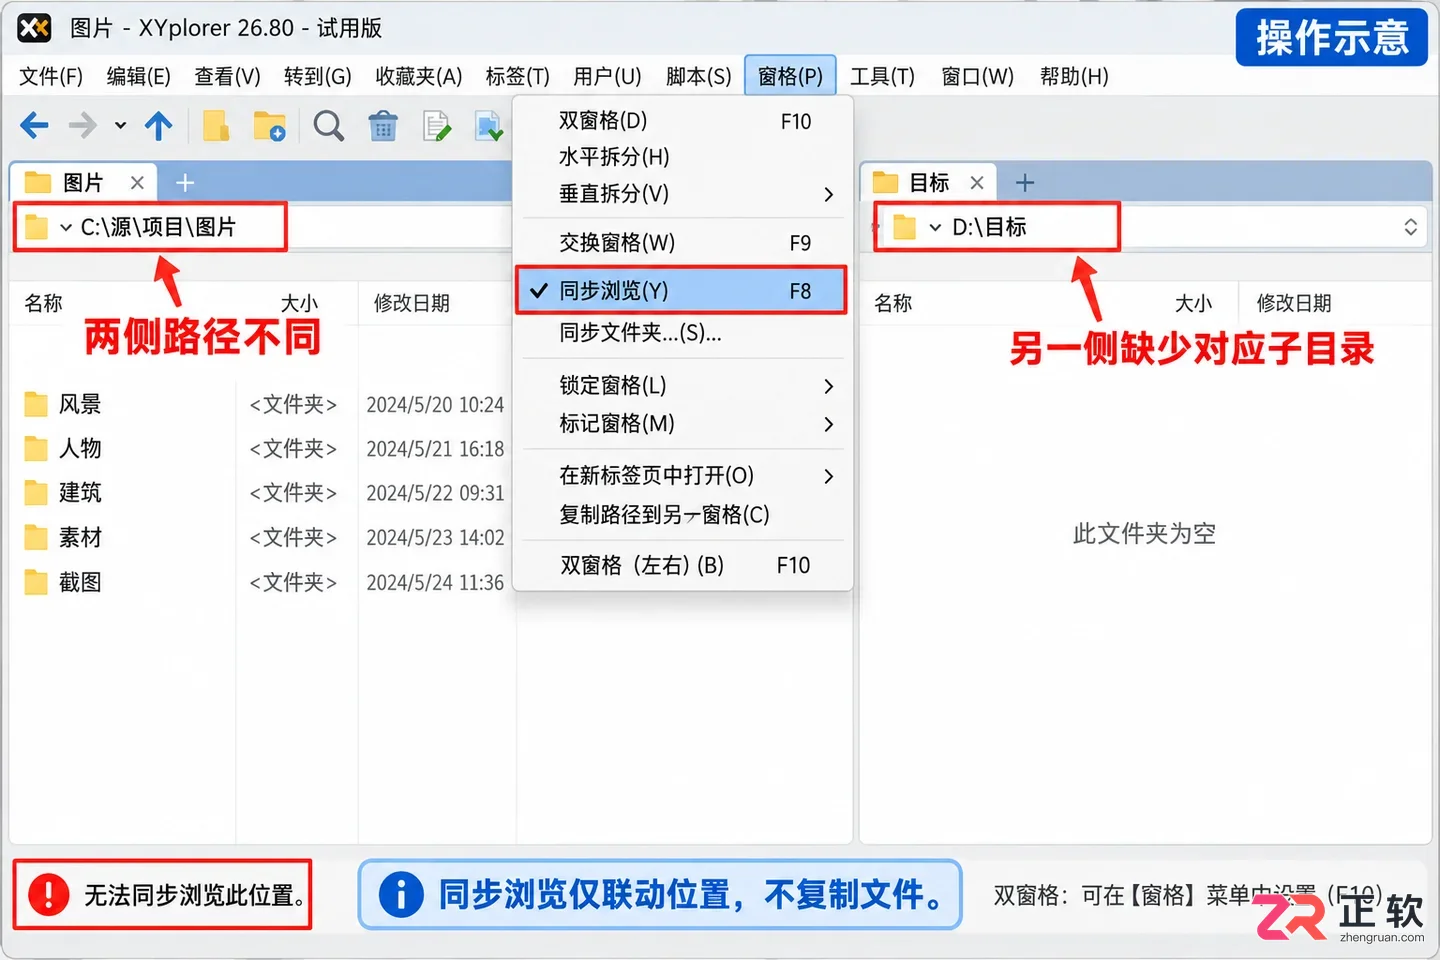
Task: Go up one level with the Up arrow
Action: [159, 126]
